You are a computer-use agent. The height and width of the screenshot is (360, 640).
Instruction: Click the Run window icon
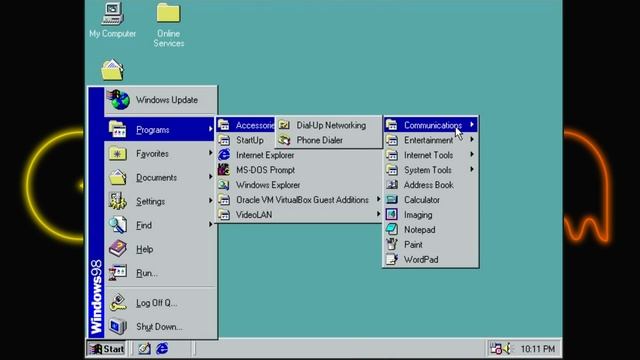[x=118, y=273]
